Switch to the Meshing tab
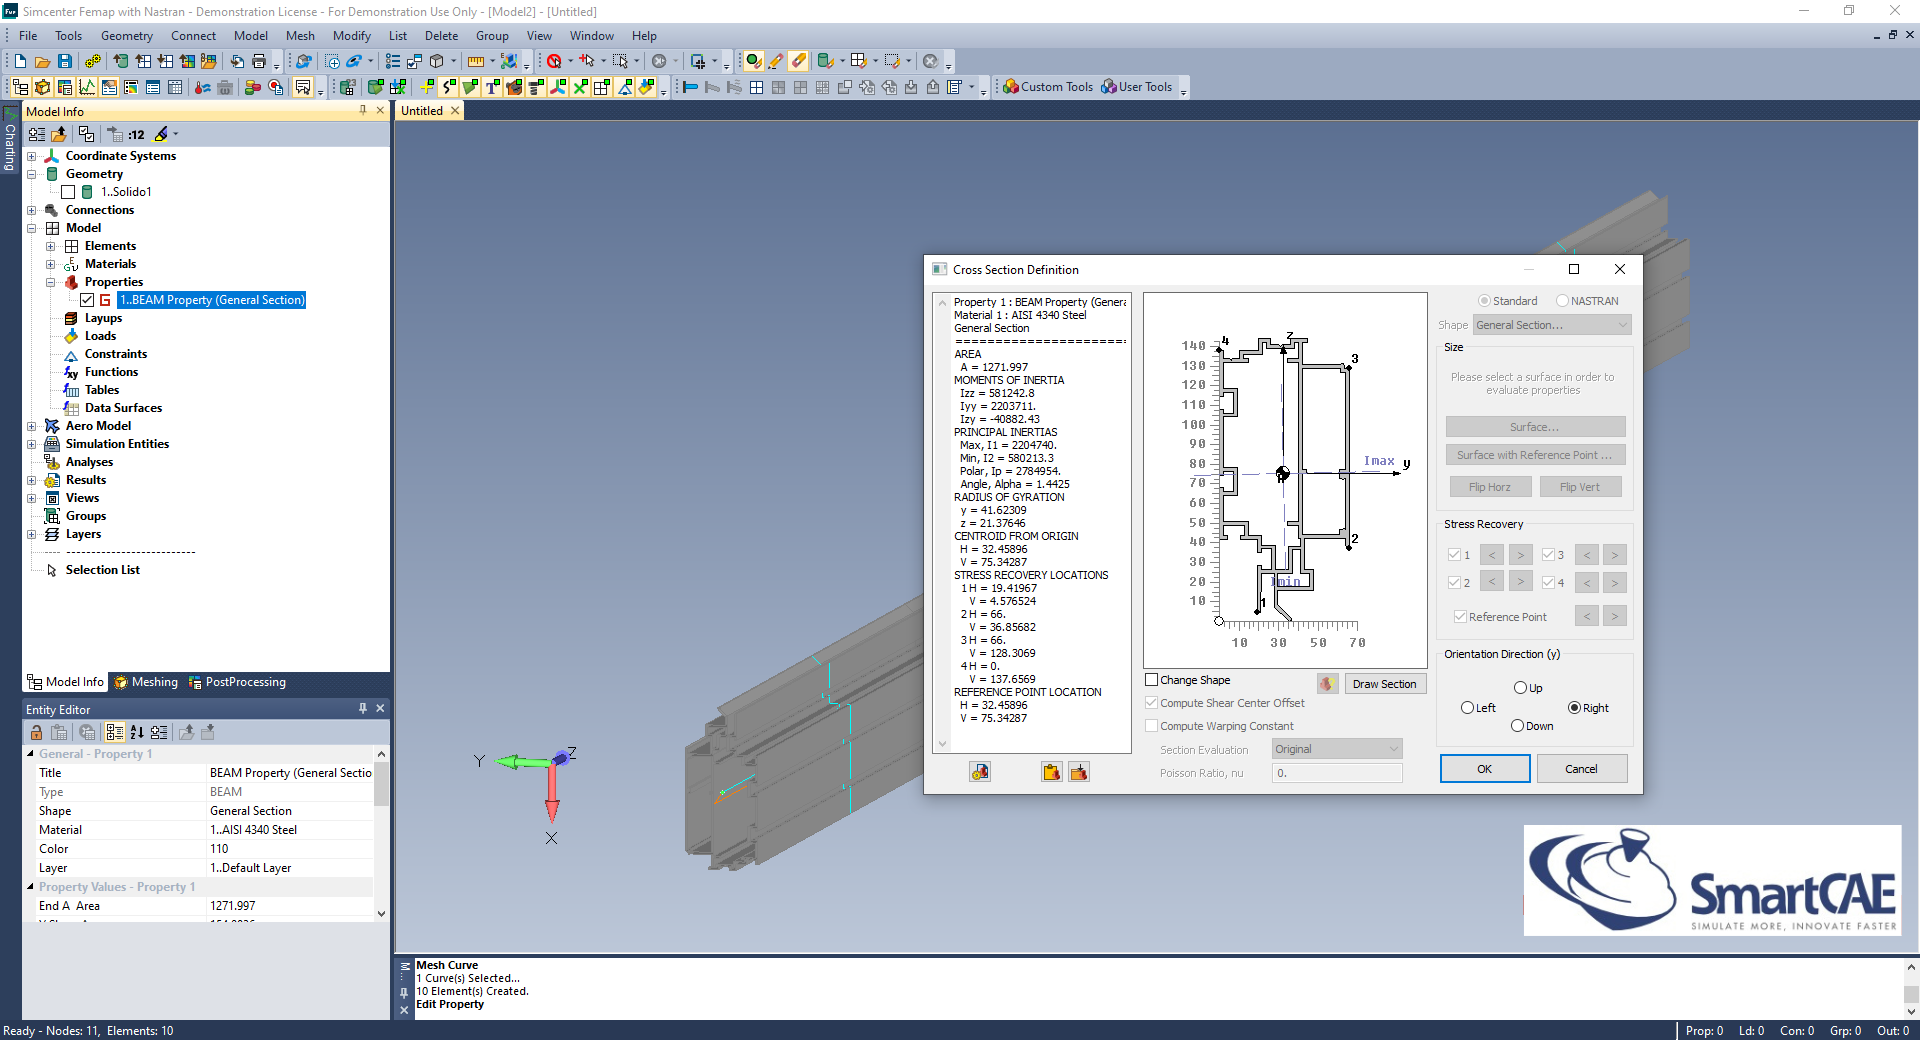Viewport: 1920px width, 1040px height. 146,682
